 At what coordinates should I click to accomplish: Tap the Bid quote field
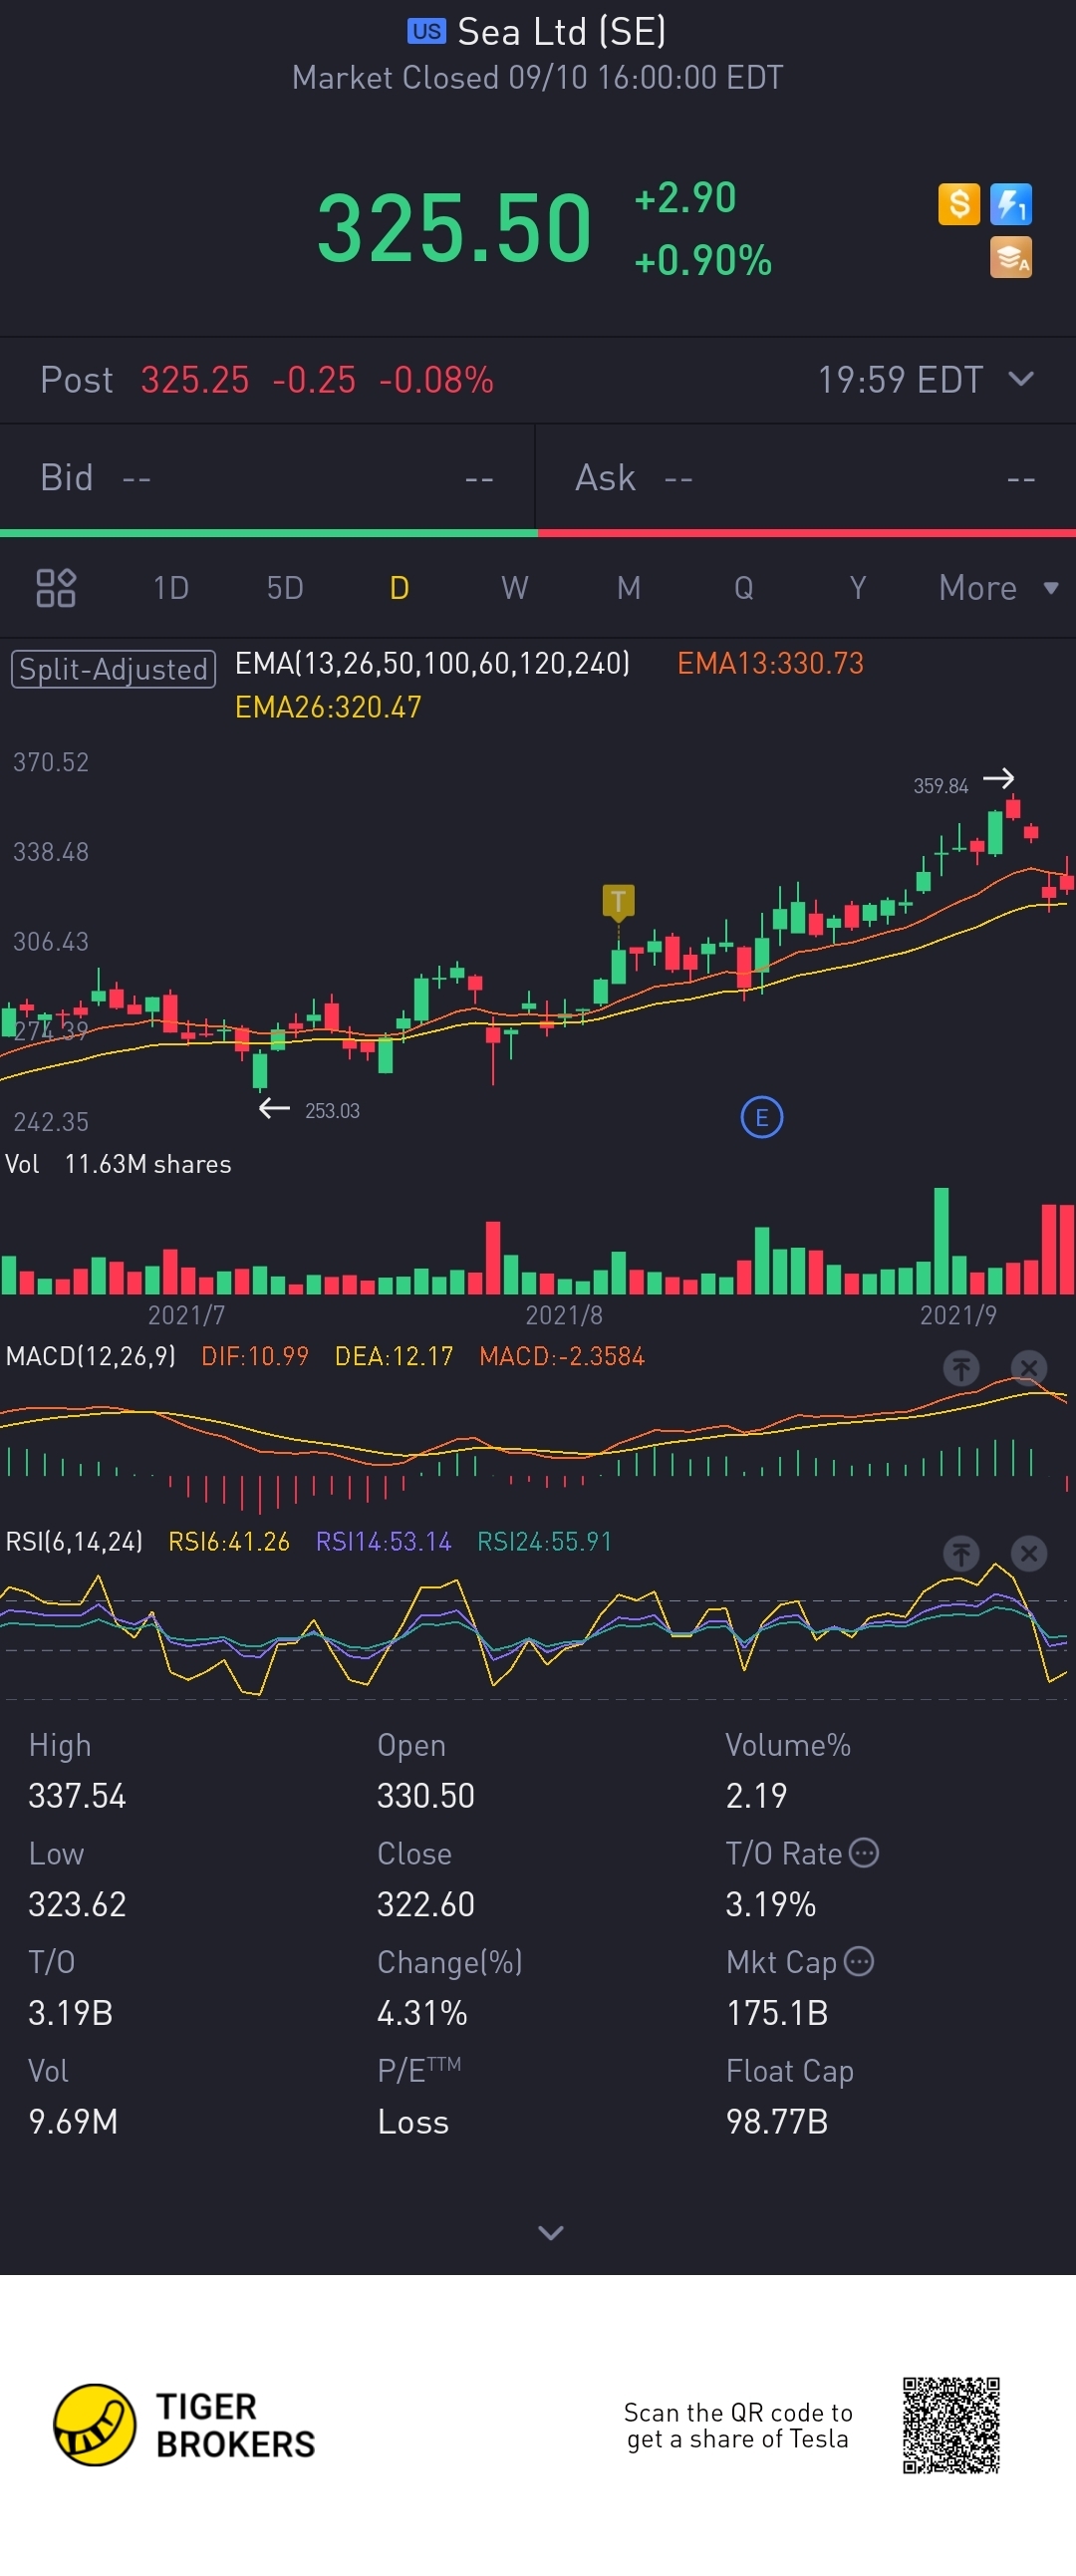point(267,478)
